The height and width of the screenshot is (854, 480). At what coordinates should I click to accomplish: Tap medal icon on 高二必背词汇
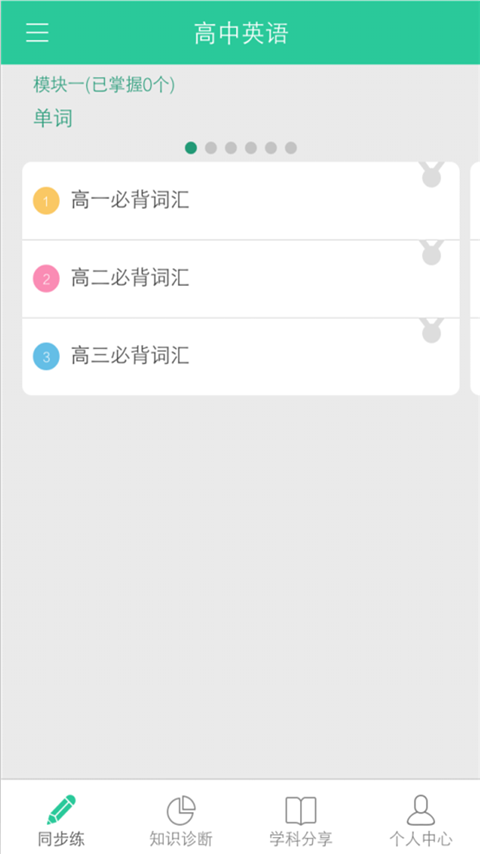[x=432, y=253]
